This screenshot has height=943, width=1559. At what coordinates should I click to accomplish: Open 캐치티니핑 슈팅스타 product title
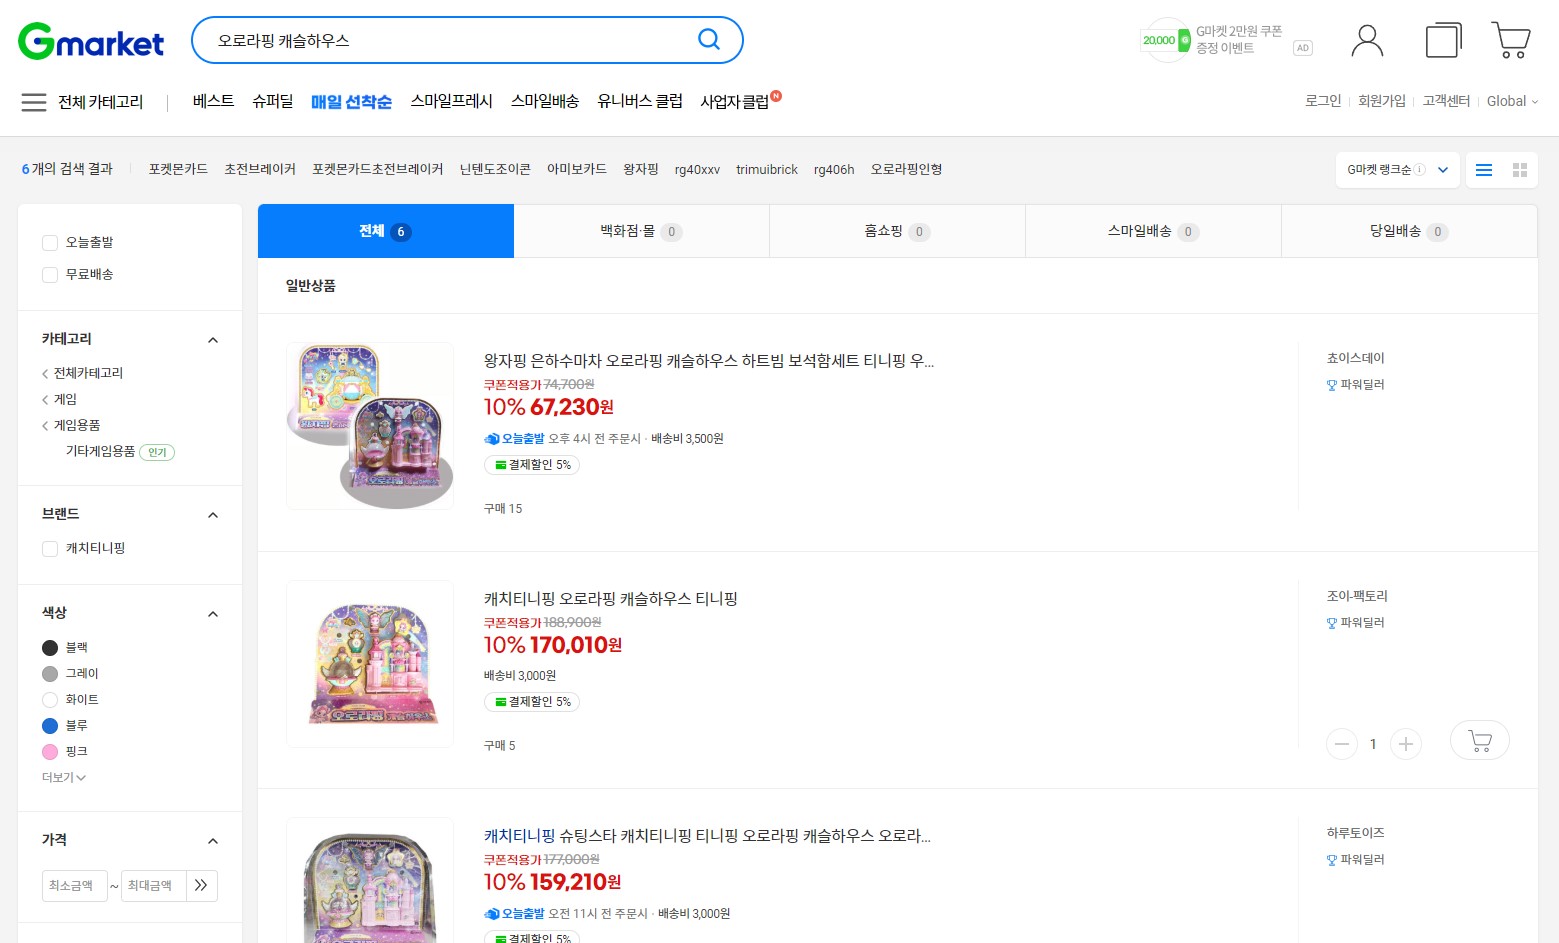tap(707, 836)
